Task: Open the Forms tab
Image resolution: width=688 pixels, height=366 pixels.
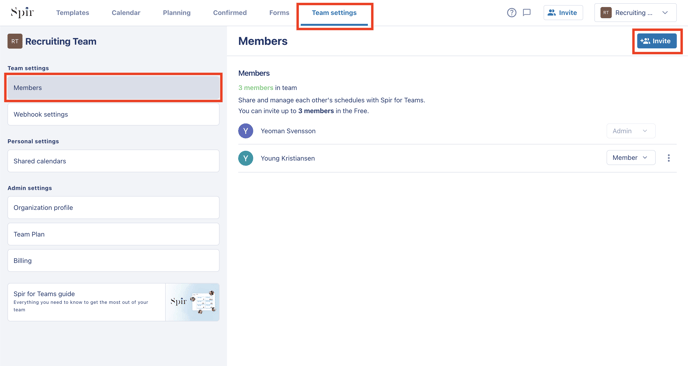Action: tap(279, 13)
